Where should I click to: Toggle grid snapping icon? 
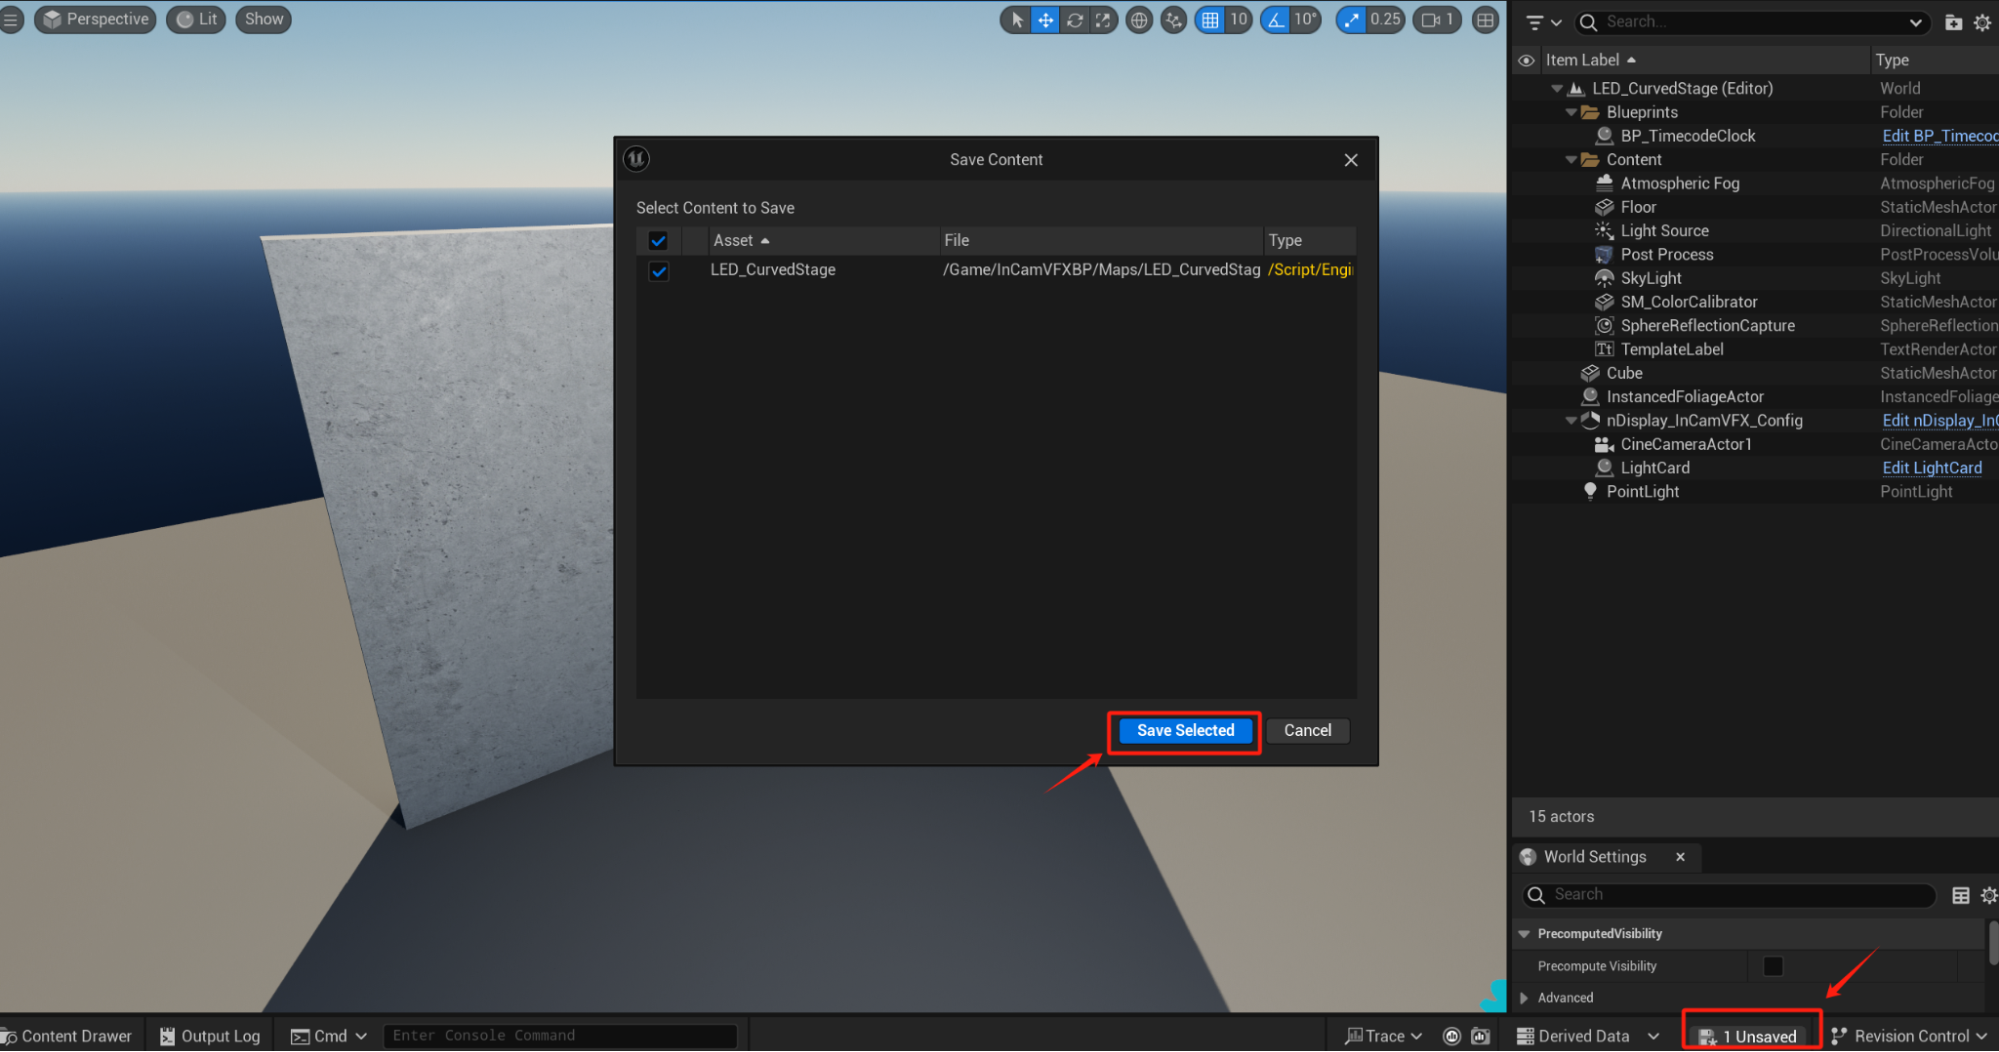tap(1210, 20)
